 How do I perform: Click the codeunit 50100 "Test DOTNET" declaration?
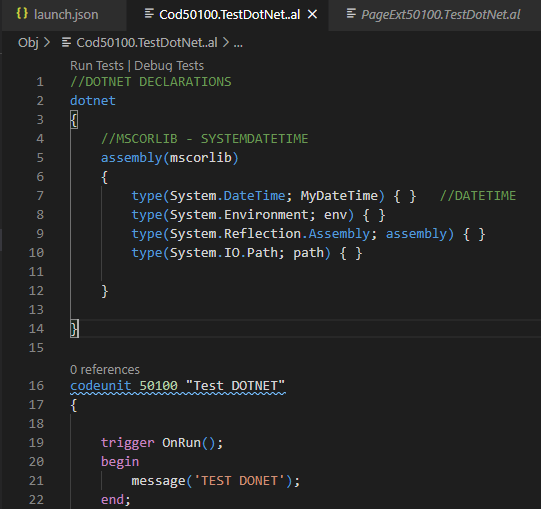pos(178,385)
